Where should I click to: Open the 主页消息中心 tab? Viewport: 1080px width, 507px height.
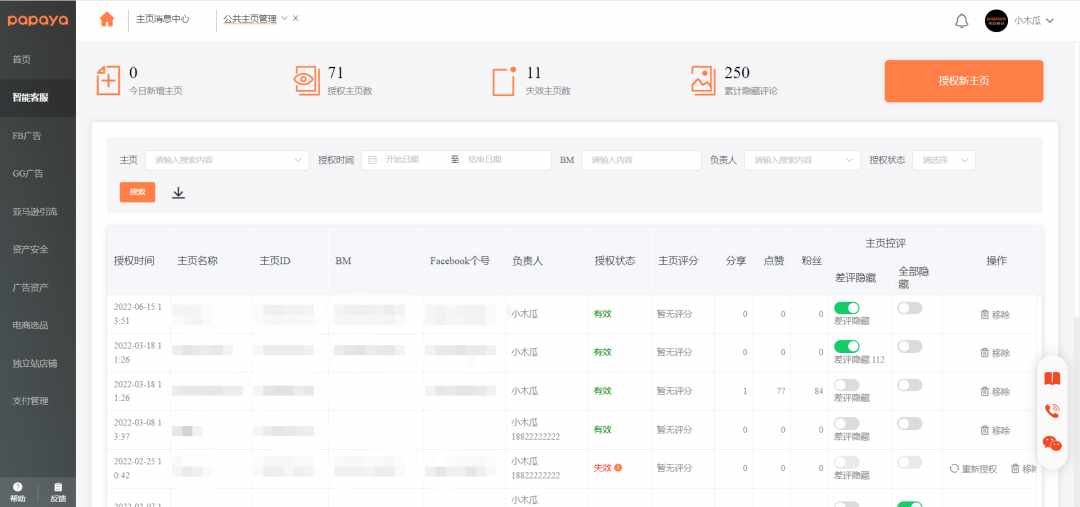pyautogui.click(x=163, y=19)
